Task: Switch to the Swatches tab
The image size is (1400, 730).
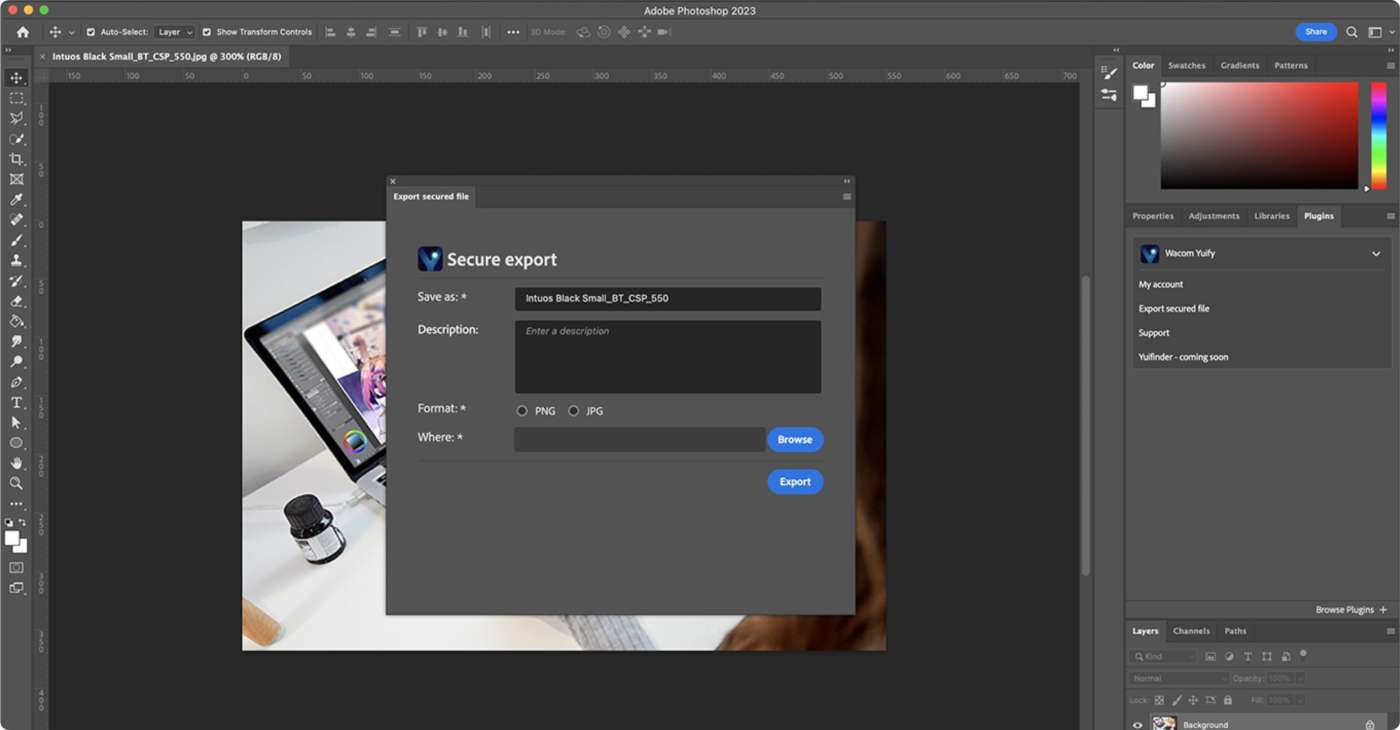Action: [1187, 65]
